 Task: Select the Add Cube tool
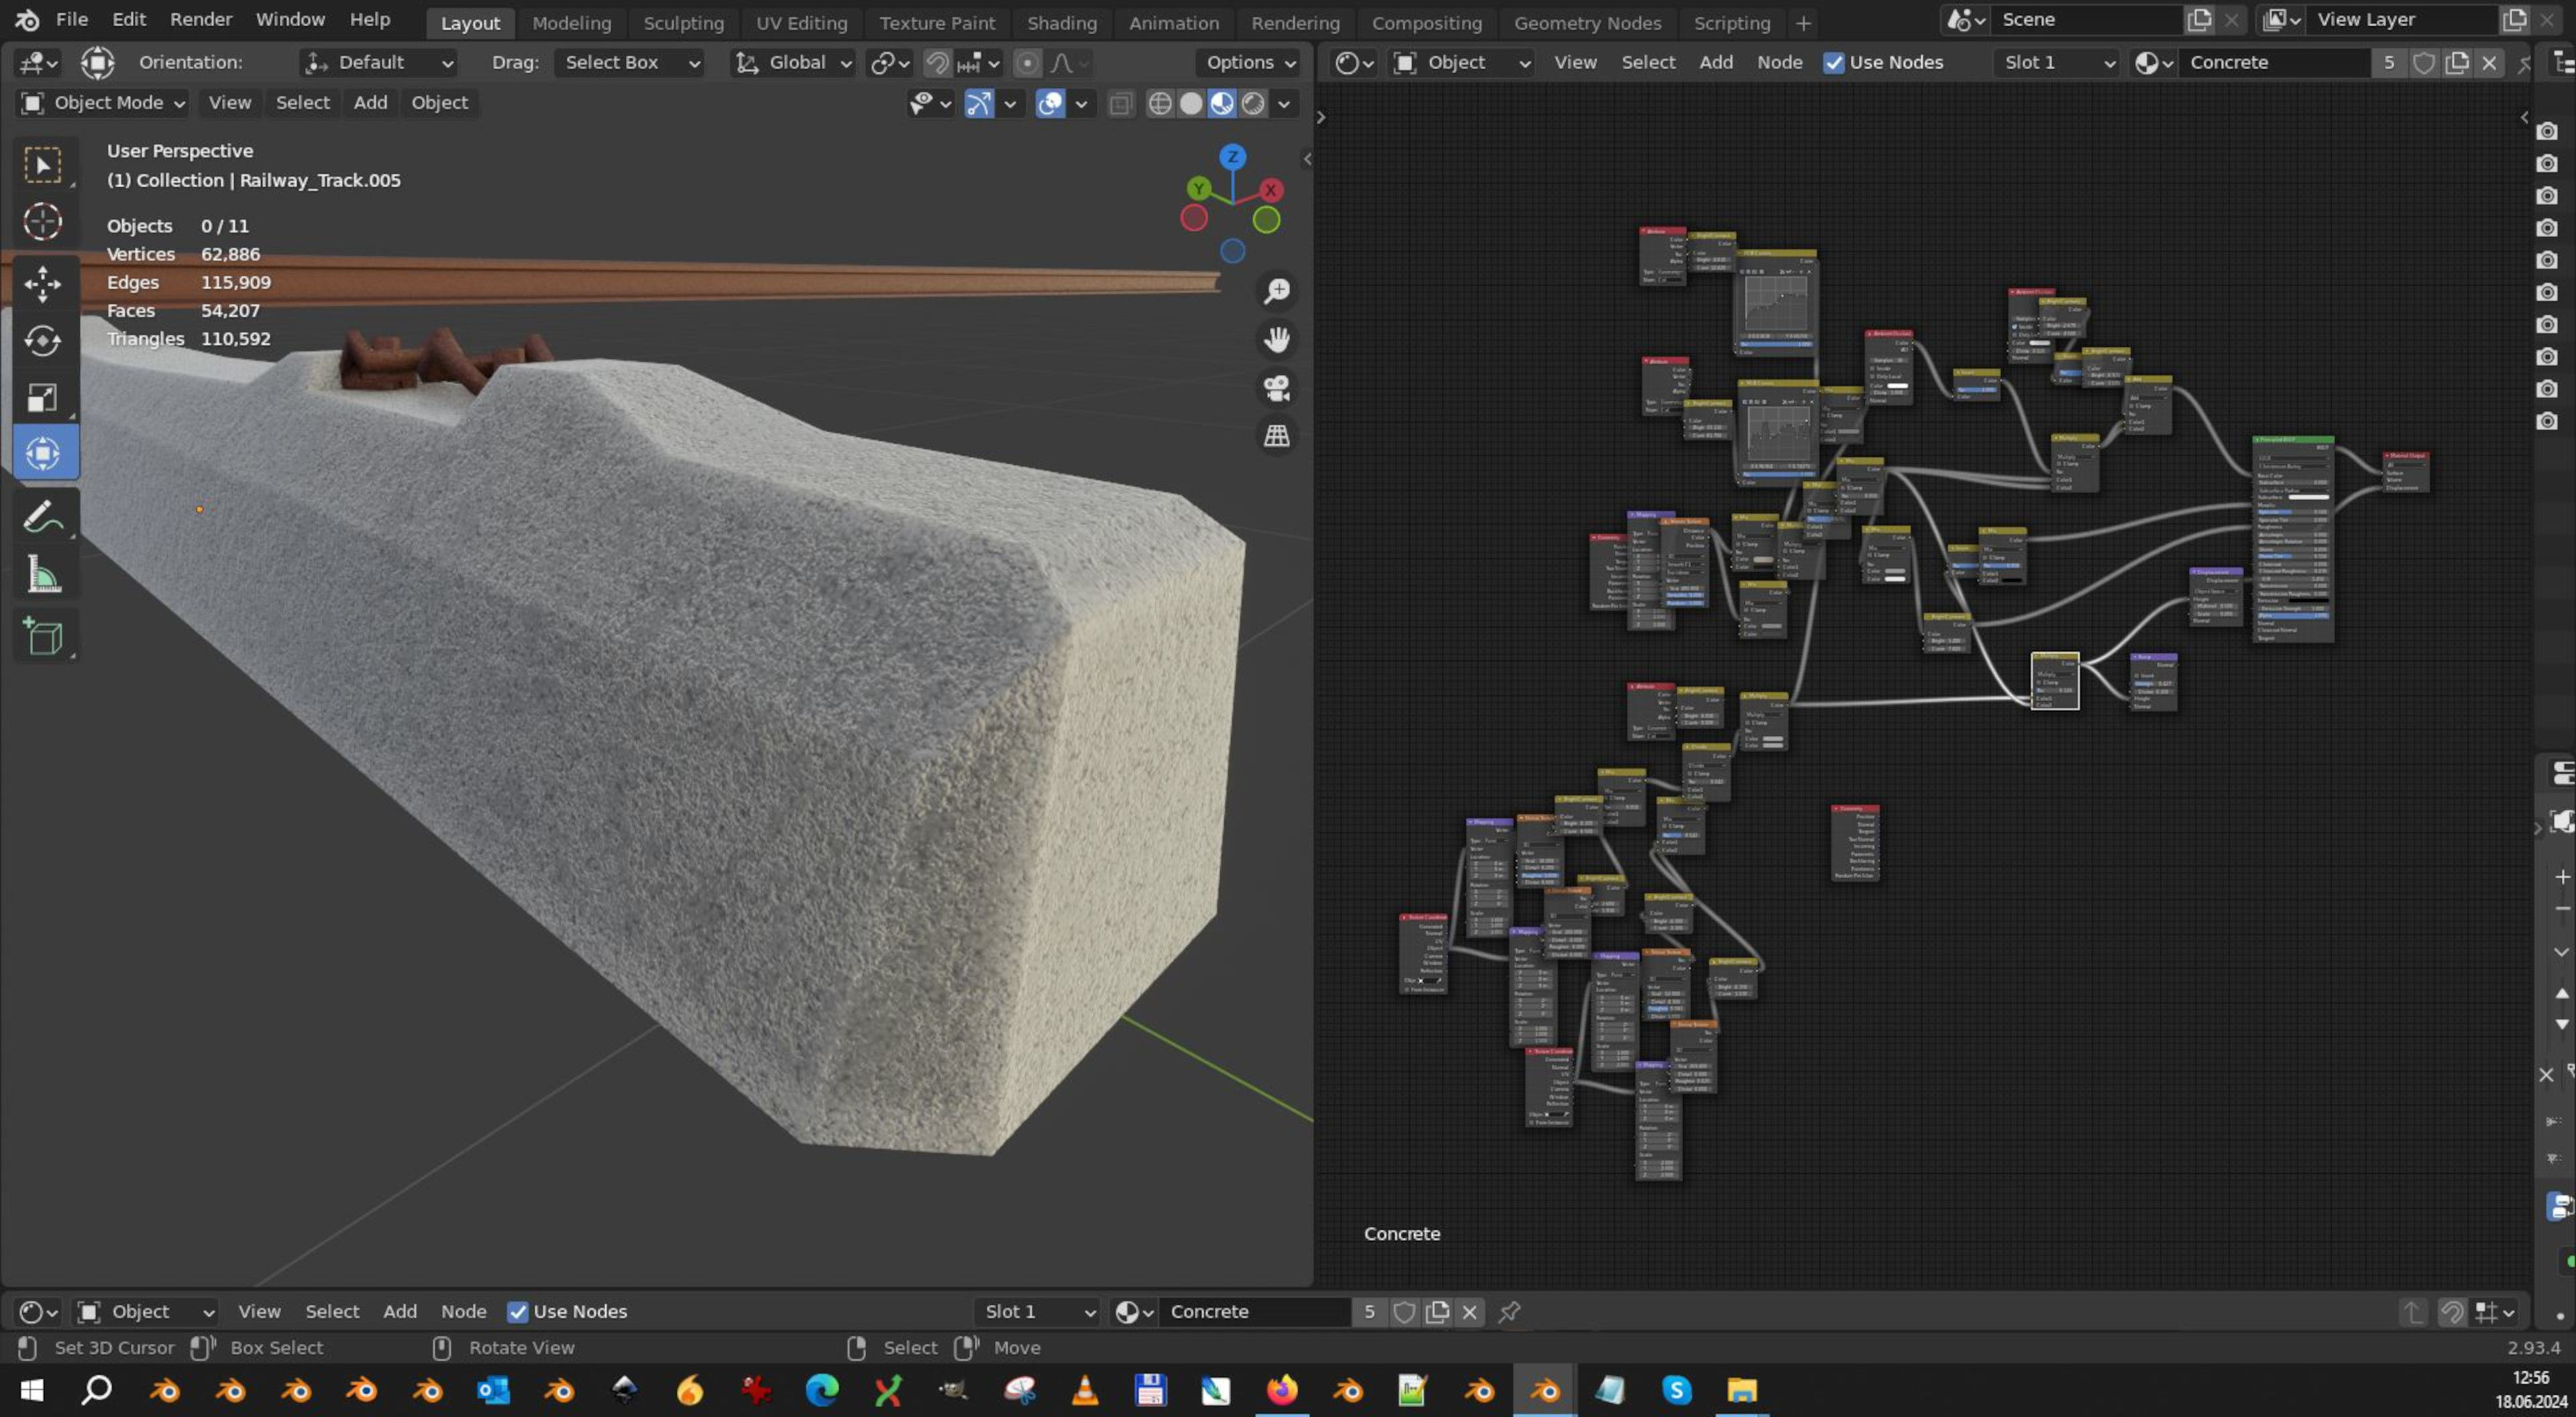(42, 636)
